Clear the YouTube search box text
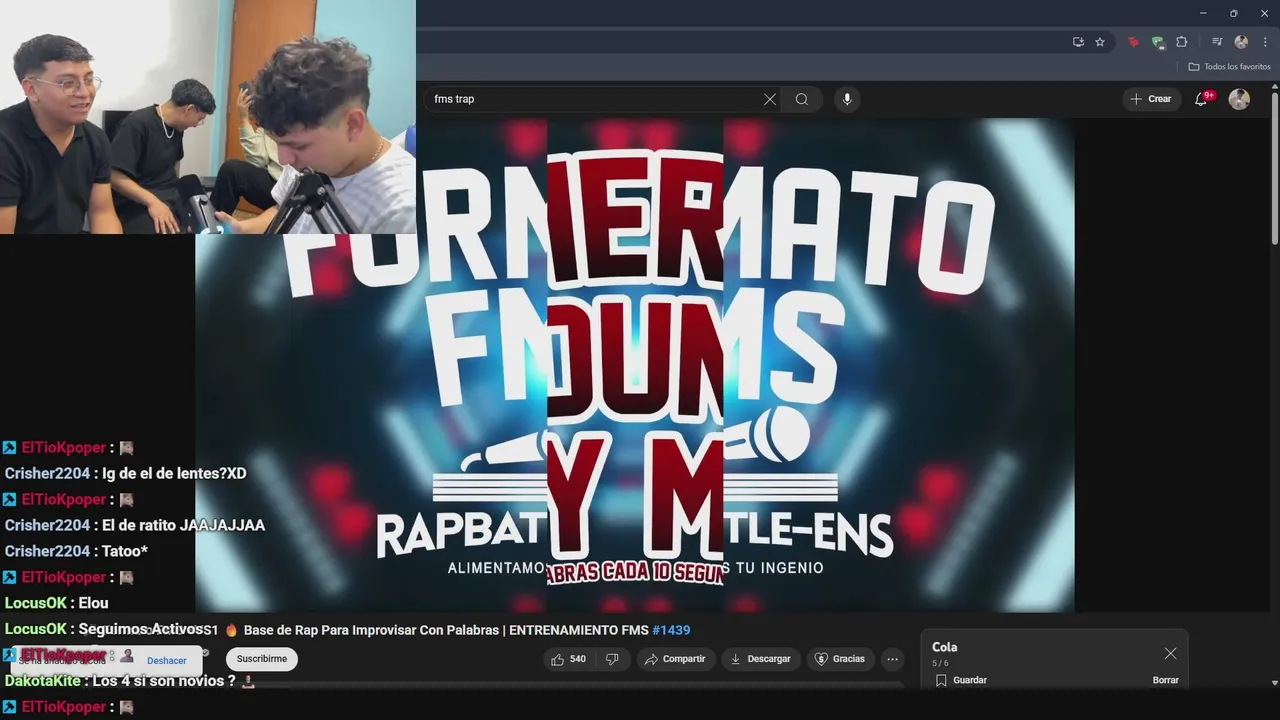The image size is (1280, 720). coord(769,99)
